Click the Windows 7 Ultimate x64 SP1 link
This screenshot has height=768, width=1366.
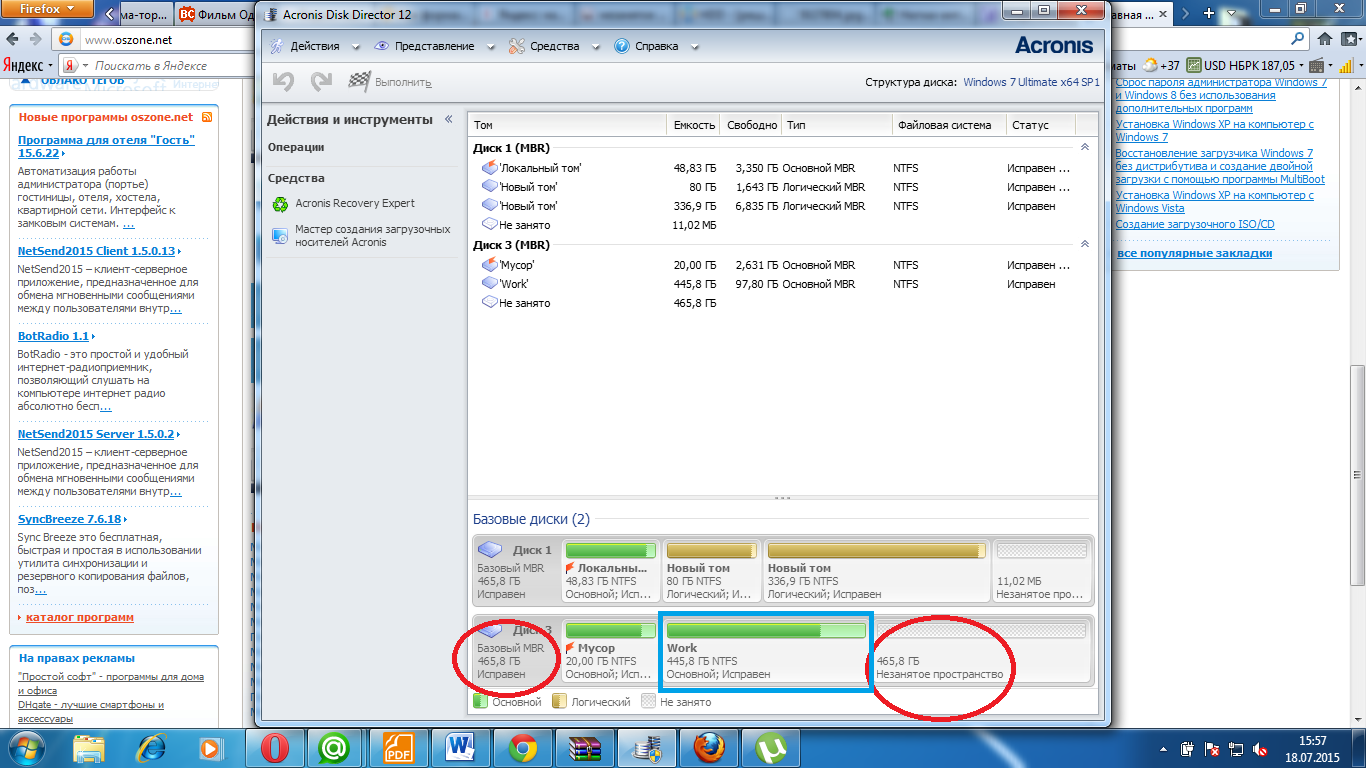click(x=1031, y=82)
